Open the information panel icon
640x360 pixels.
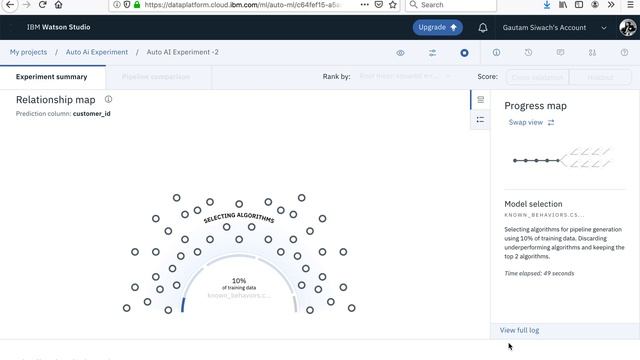pos(496,53)
